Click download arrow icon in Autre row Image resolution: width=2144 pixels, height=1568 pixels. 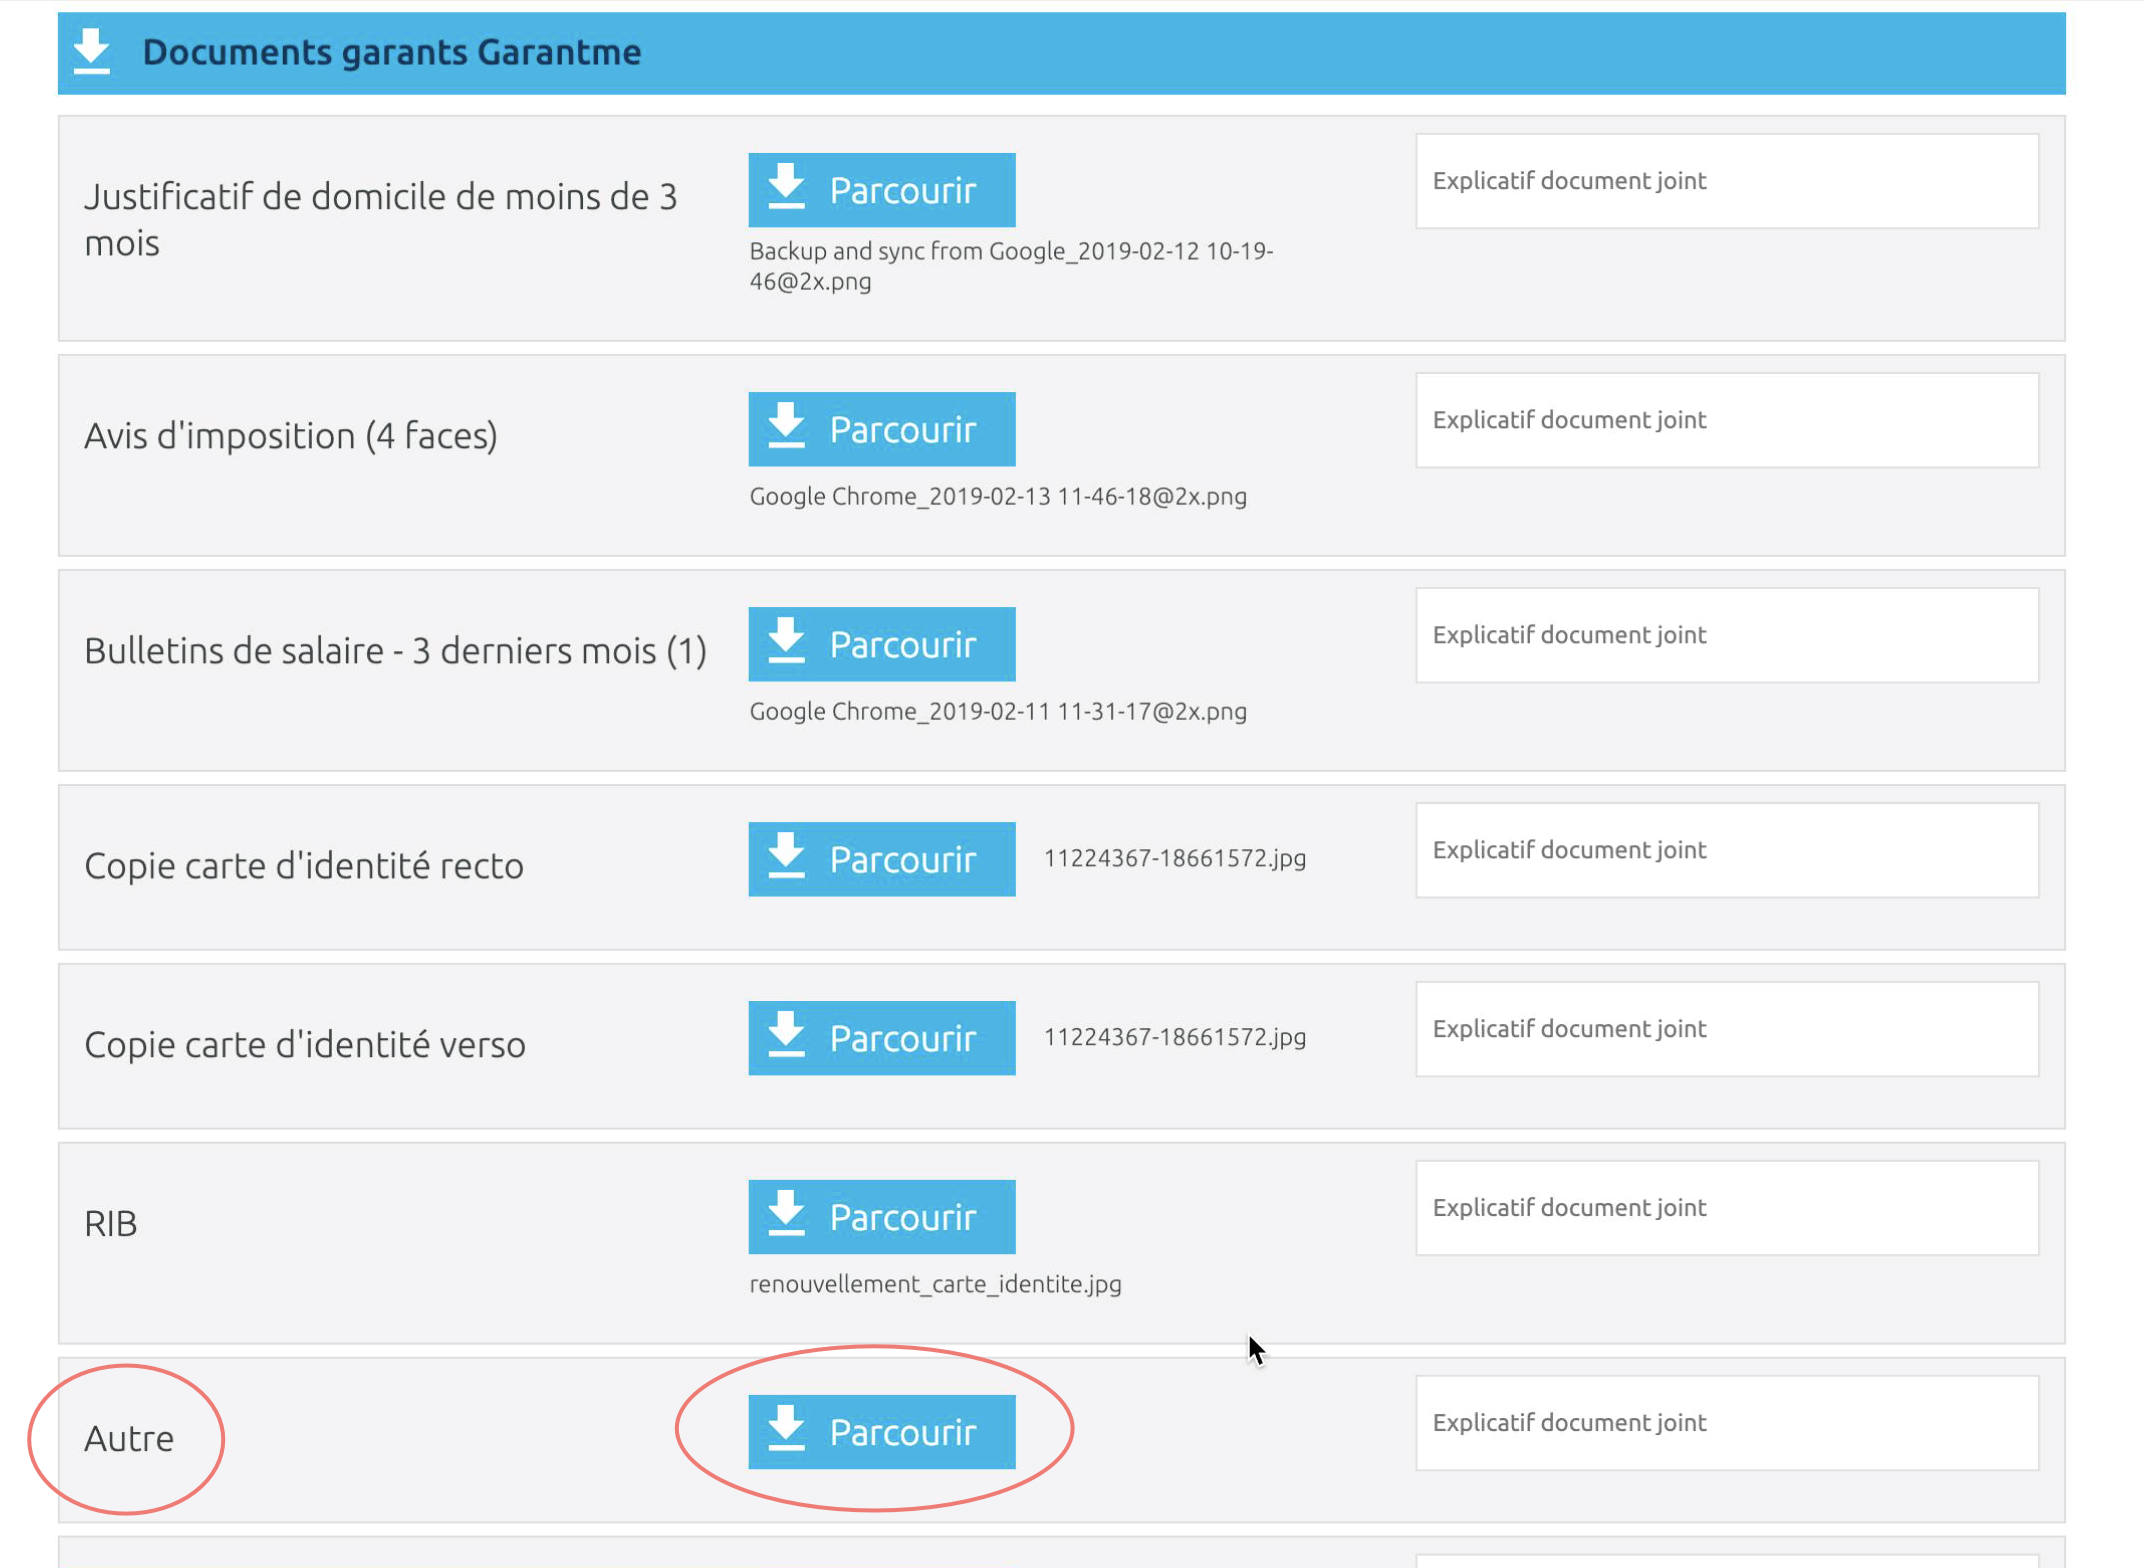(x=786, y=1429)
